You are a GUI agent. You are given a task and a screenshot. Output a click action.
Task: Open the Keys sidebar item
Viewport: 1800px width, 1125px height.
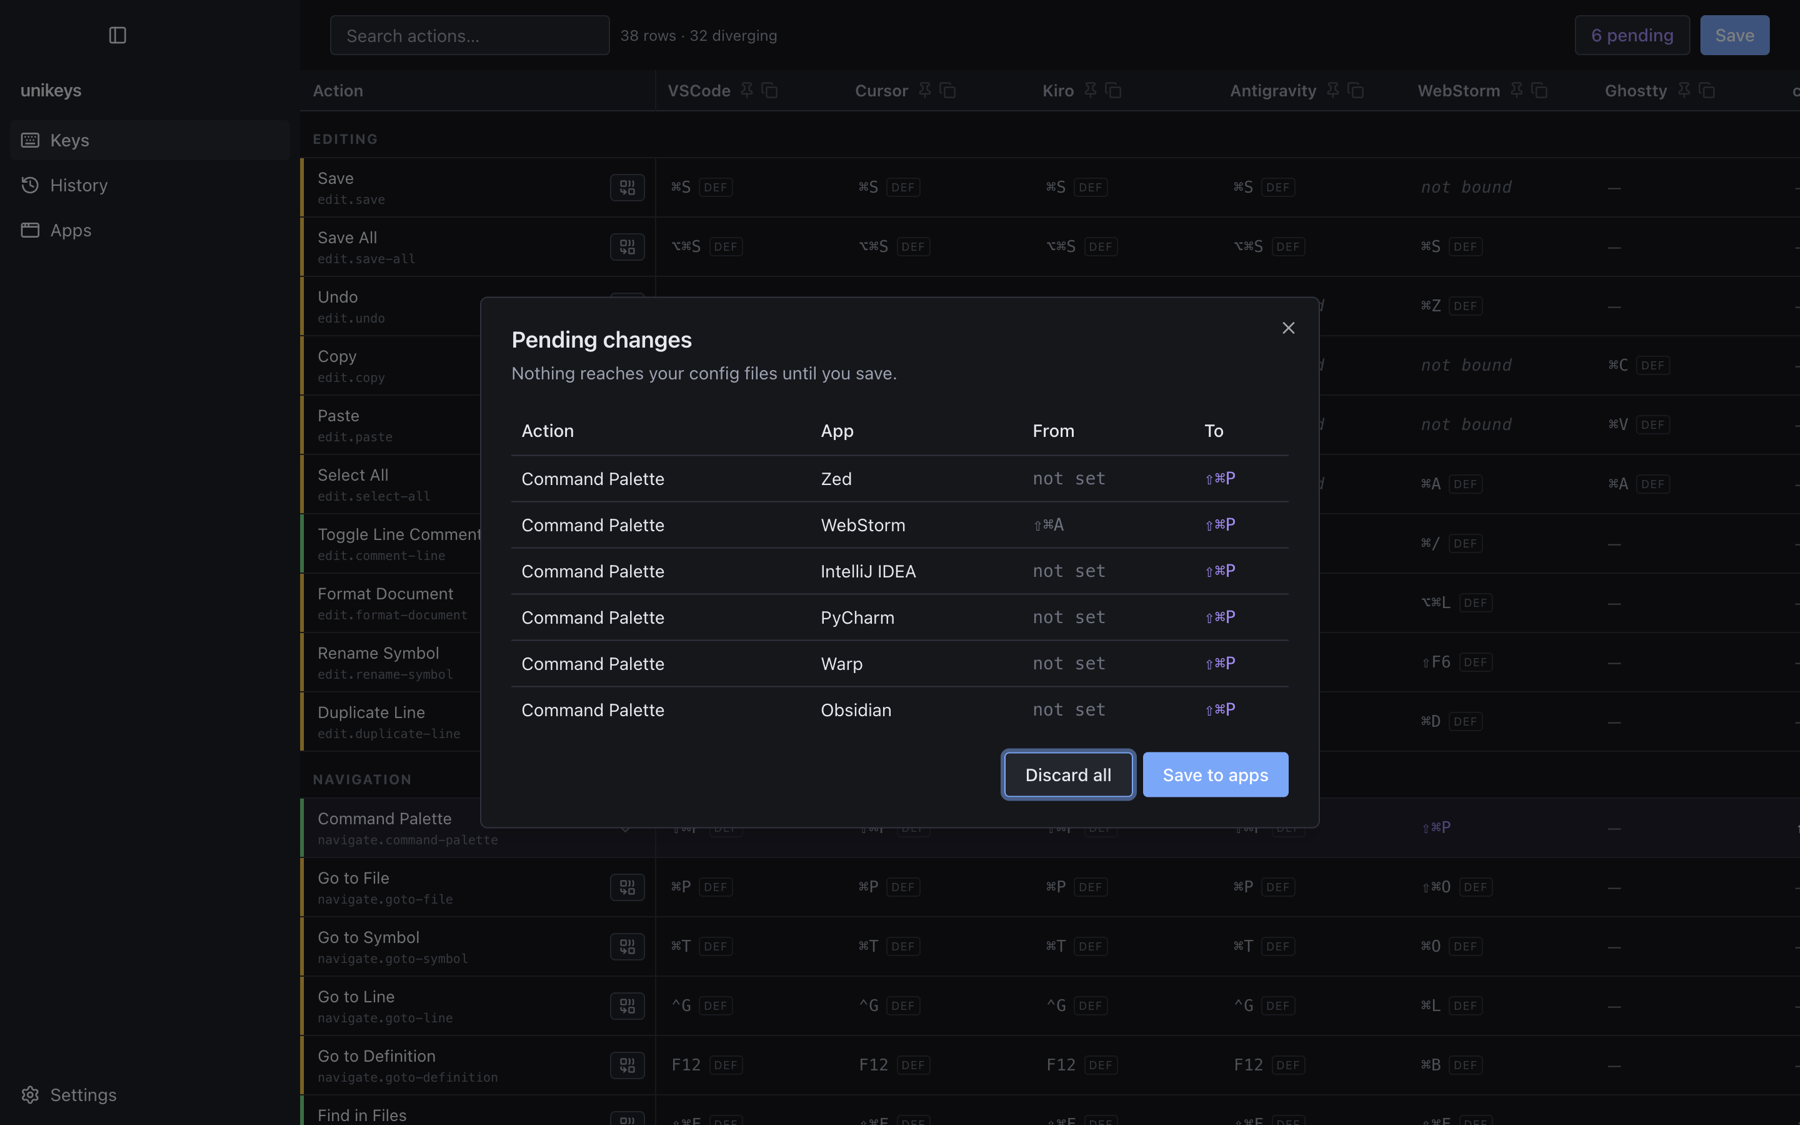click(x=150, y=140)
